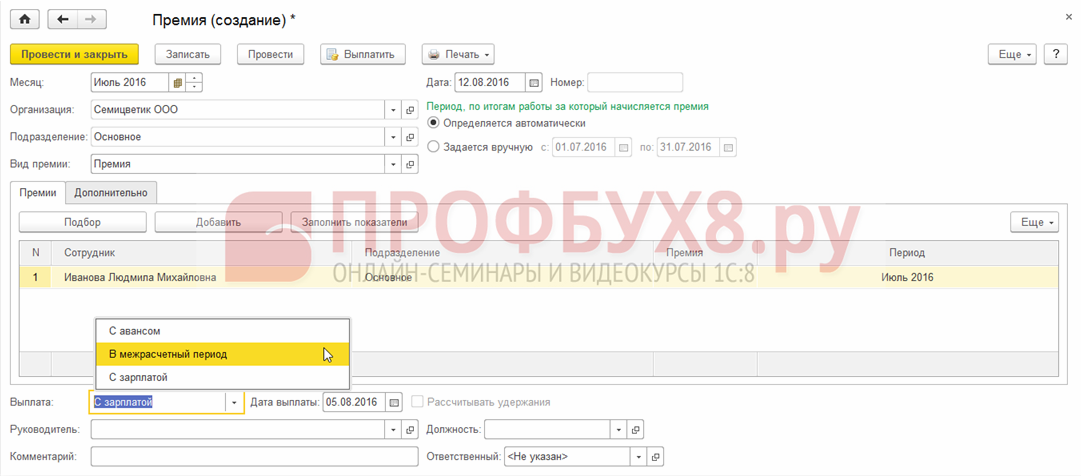Open Ответственный record with the open icon
Screen dimensions: 1081x476
click(656, 457)
